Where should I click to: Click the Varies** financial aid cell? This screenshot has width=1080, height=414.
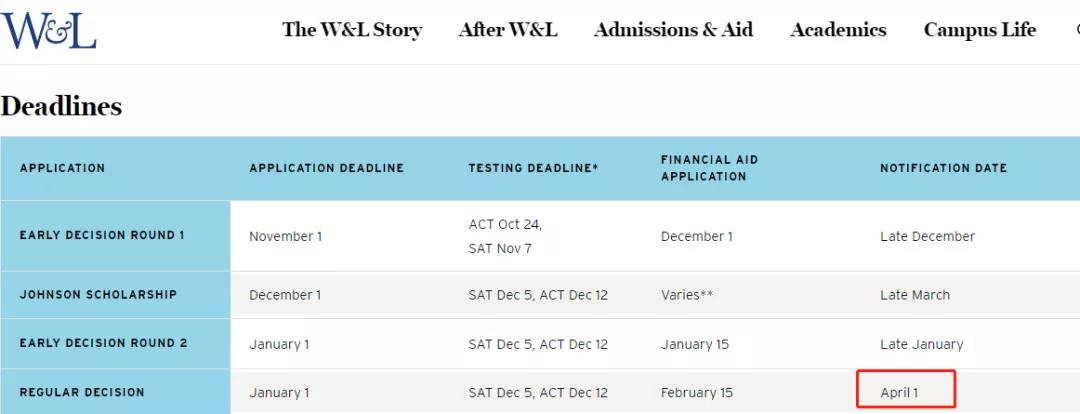point(685,295)
